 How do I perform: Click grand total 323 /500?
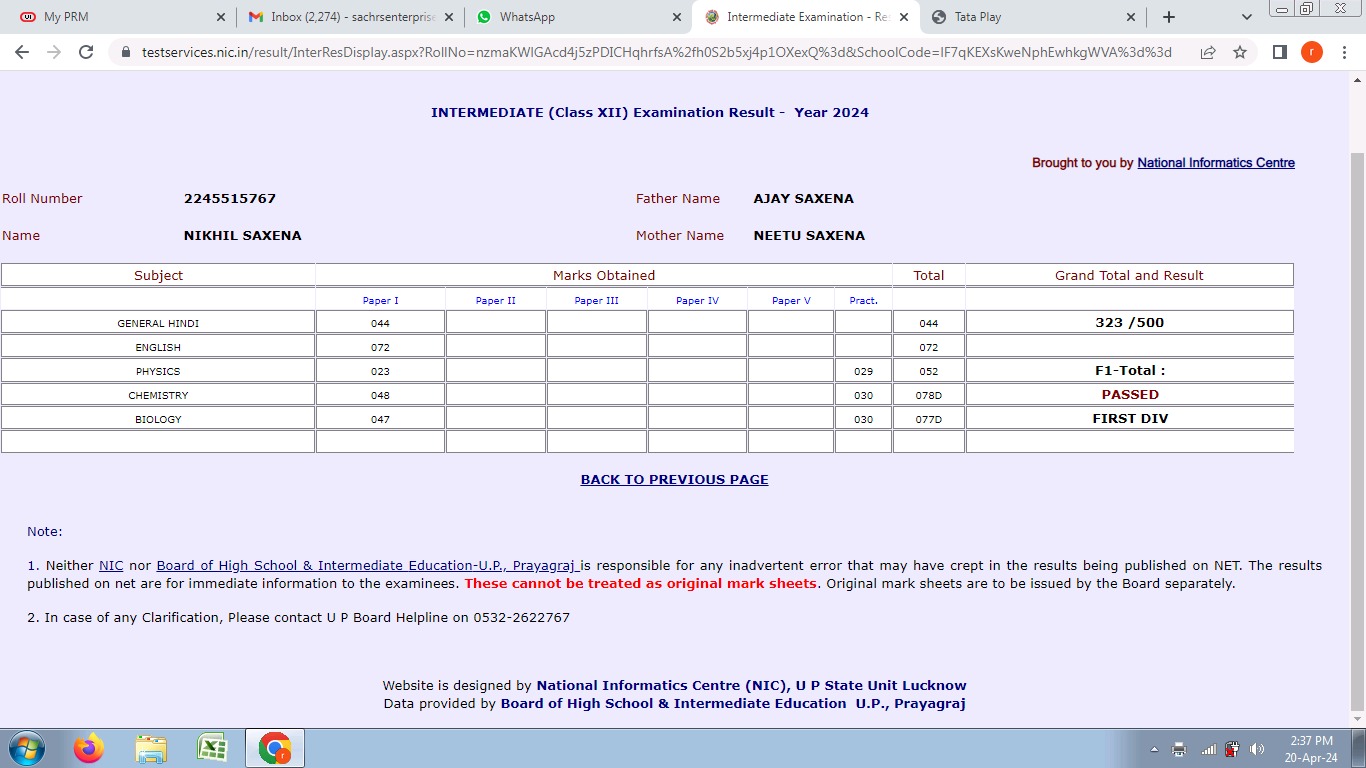tap(1130, 323)
